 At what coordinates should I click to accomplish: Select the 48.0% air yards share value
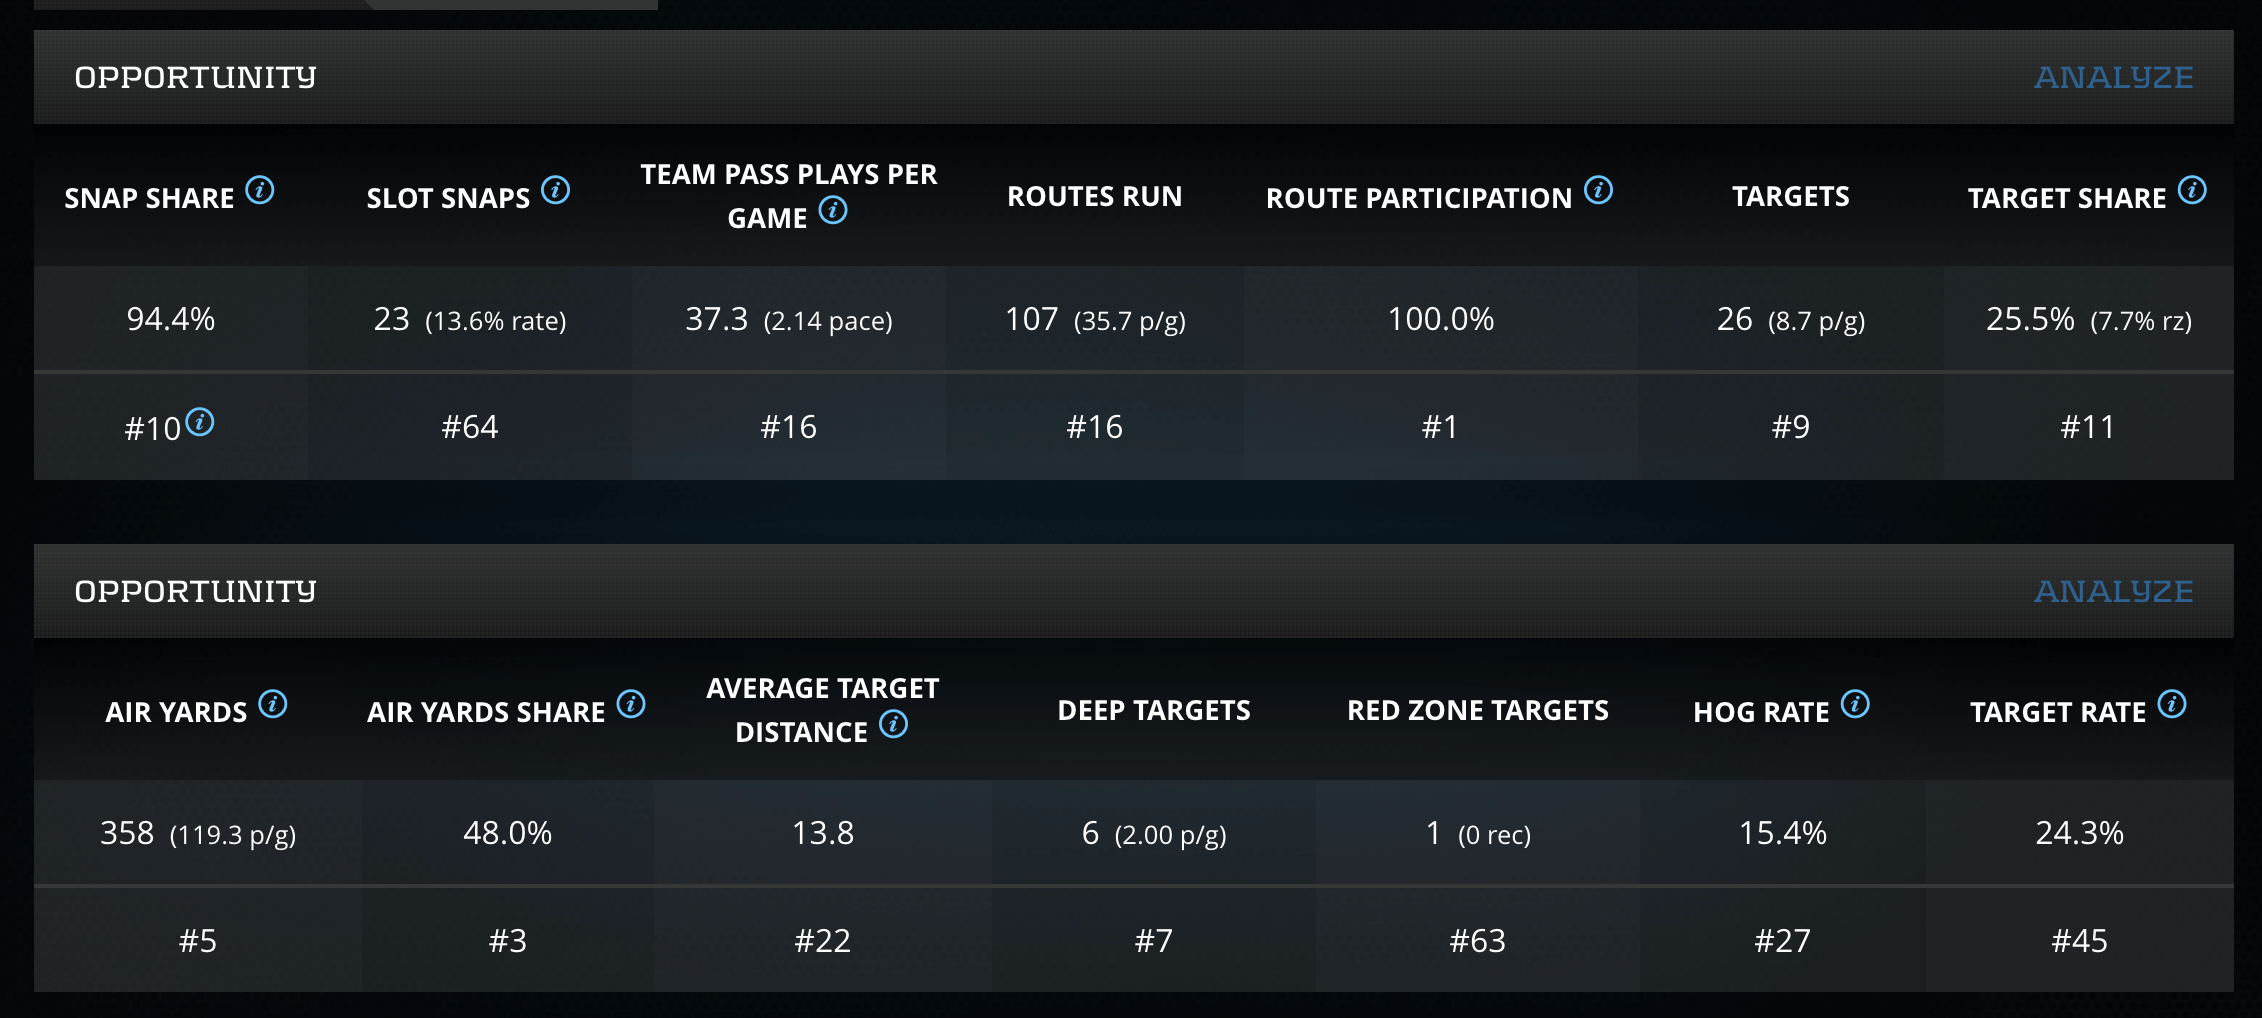(x=507, y=833)
